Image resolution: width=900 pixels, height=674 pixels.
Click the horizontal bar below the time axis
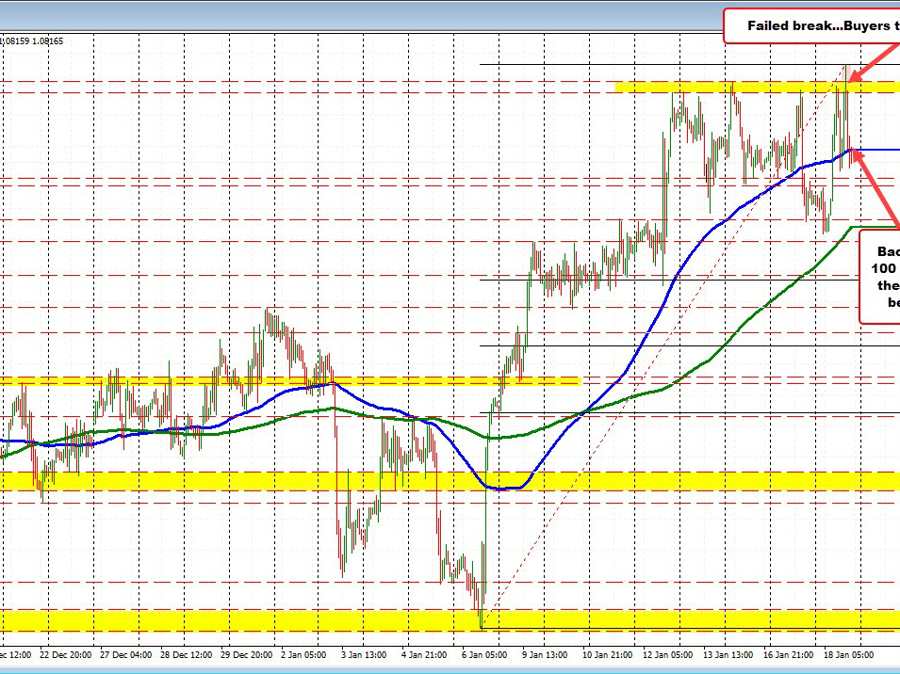450,670
